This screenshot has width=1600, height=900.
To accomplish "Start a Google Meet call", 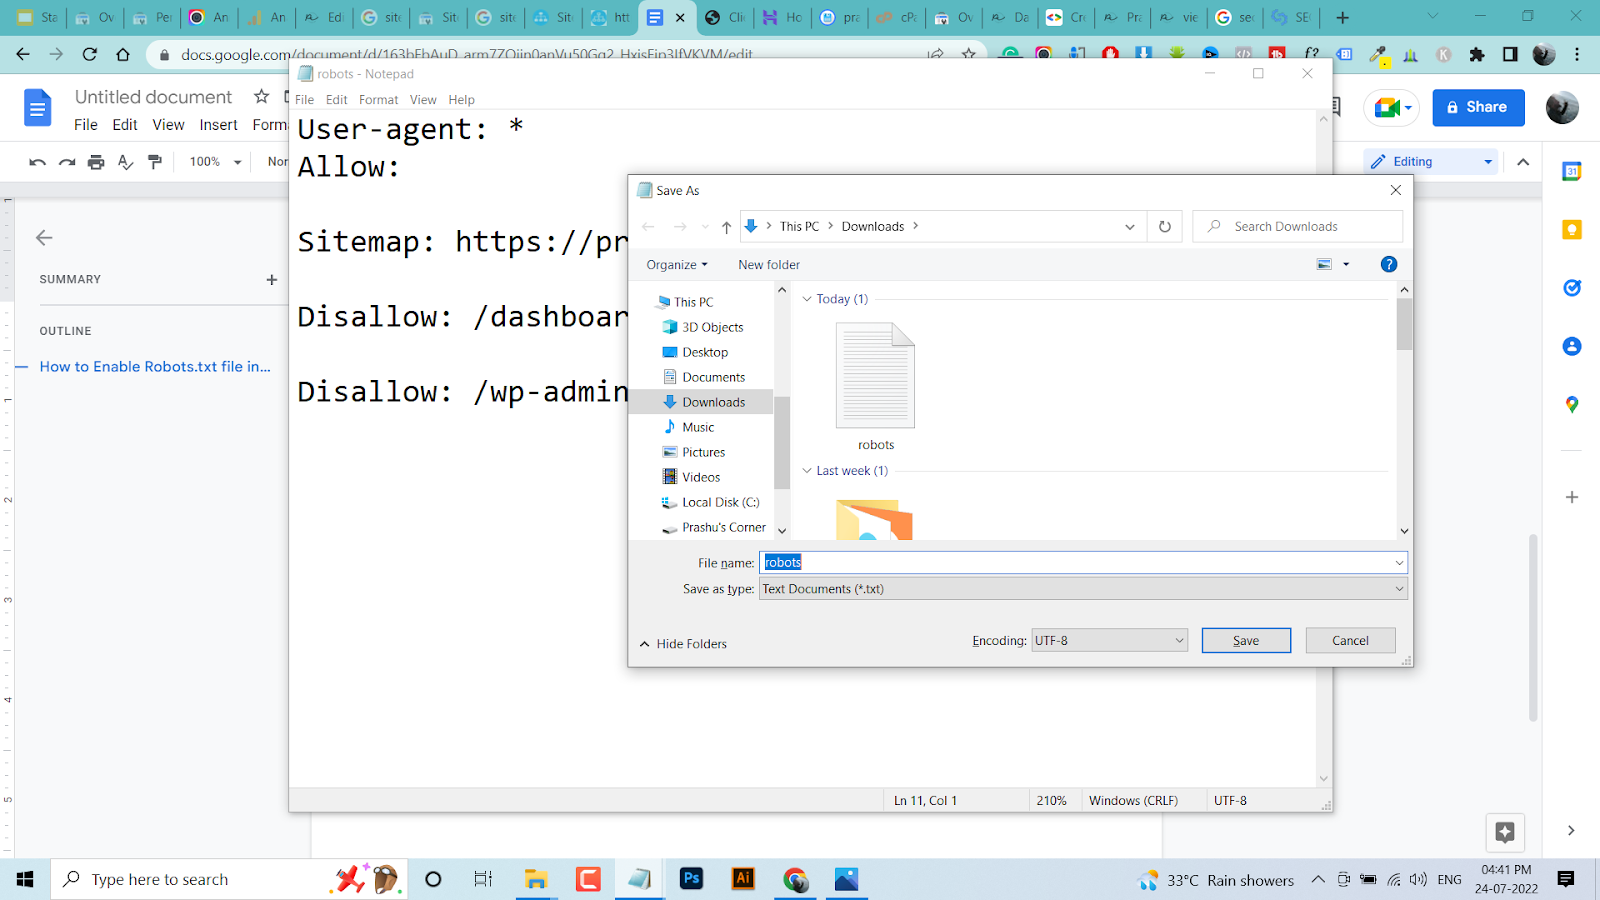I will click(x=1391, y=108).
